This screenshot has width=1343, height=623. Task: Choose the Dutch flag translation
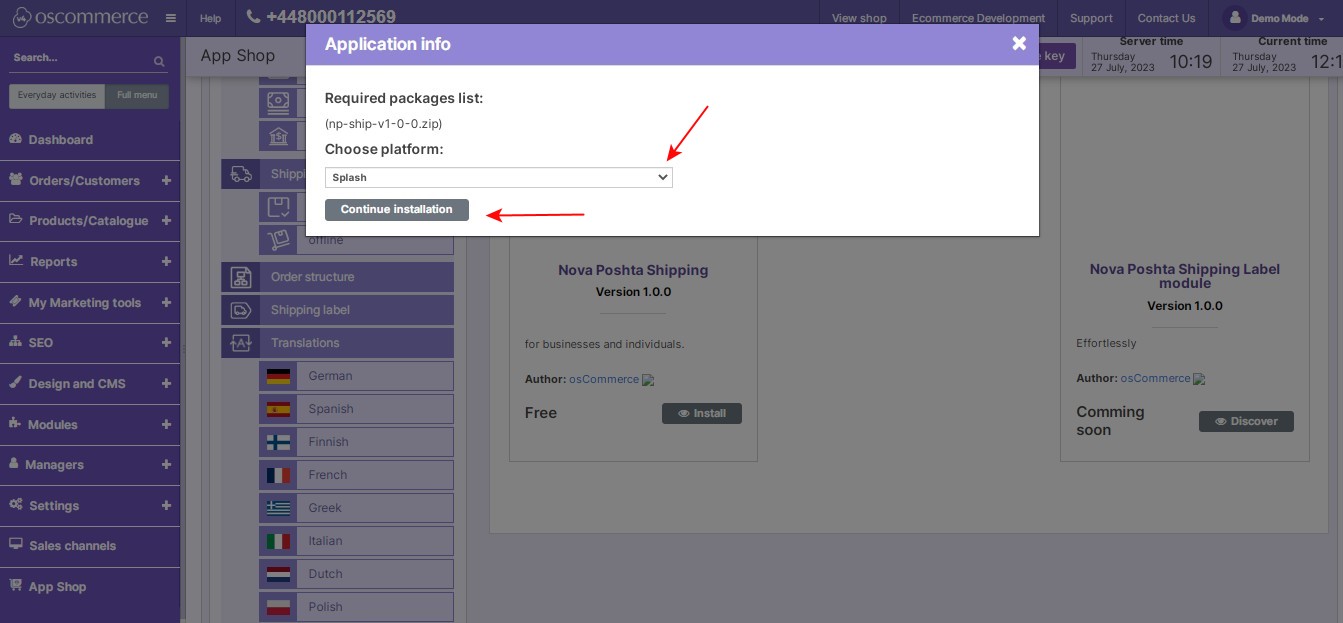356,574
